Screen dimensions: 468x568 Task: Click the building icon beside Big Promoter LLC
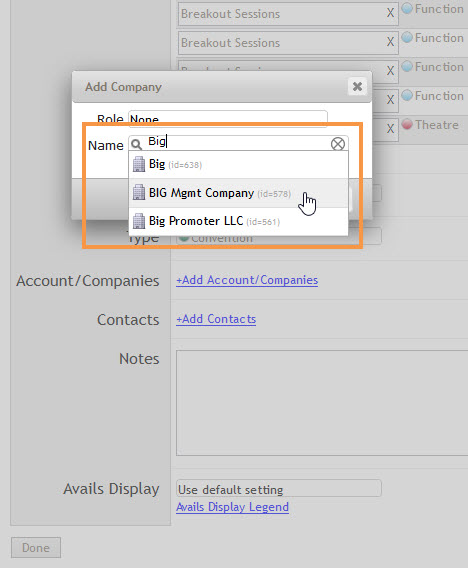pyautogui.click(x=139, y=221)
